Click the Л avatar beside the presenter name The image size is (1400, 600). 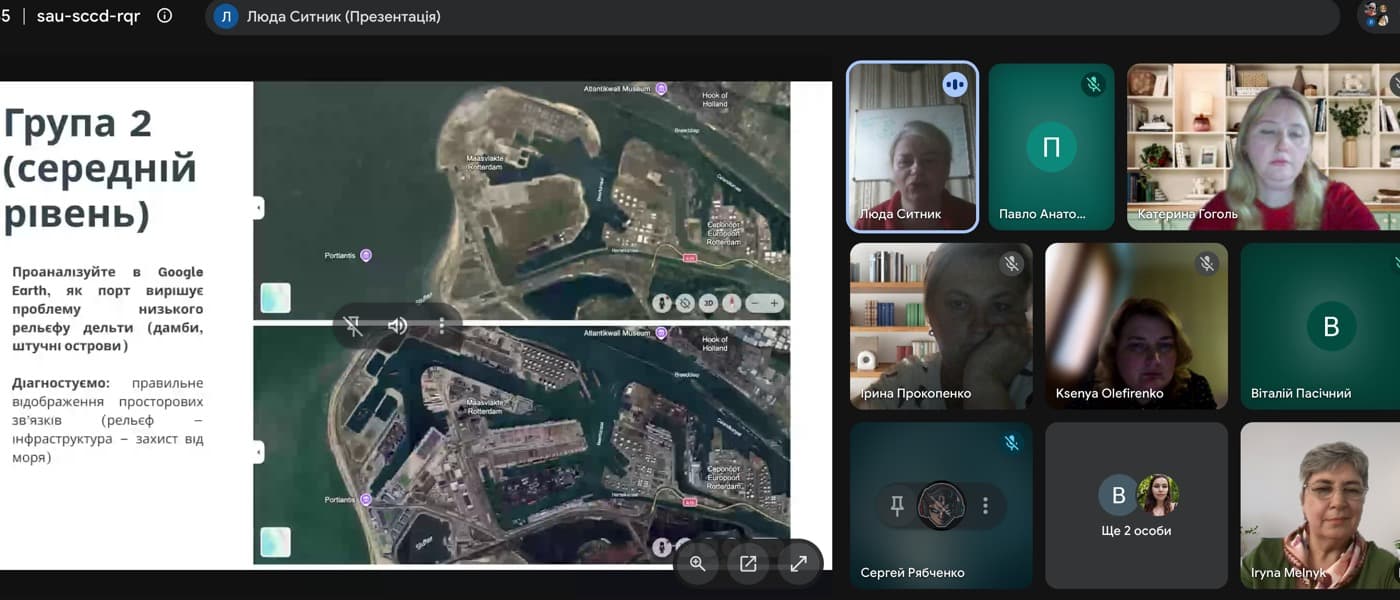[226, 16]
